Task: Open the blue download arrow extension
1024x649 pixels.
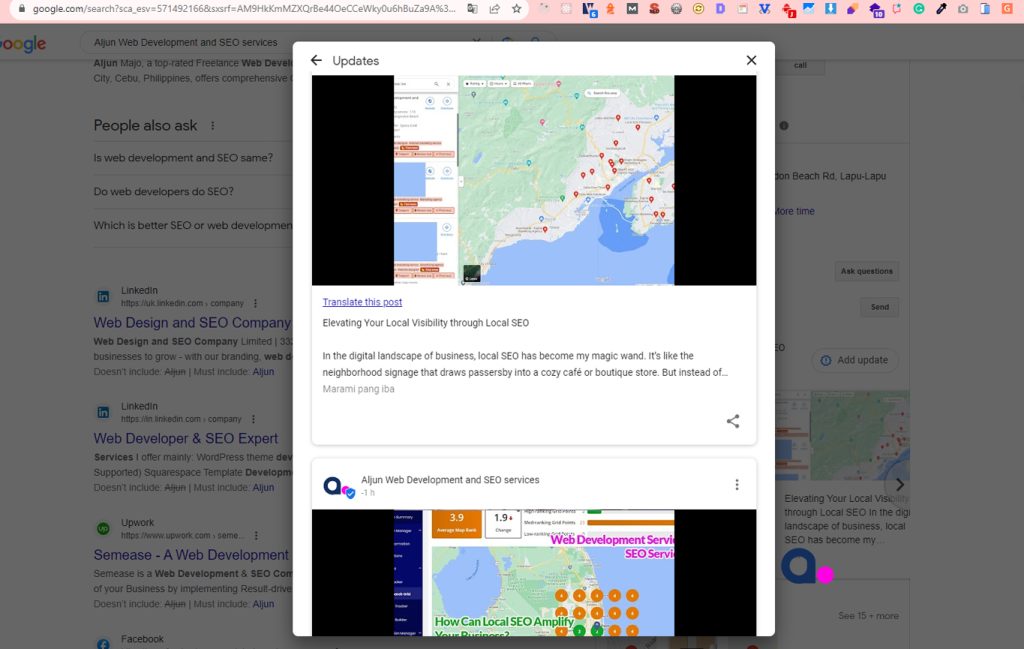Action: point(830,9)
